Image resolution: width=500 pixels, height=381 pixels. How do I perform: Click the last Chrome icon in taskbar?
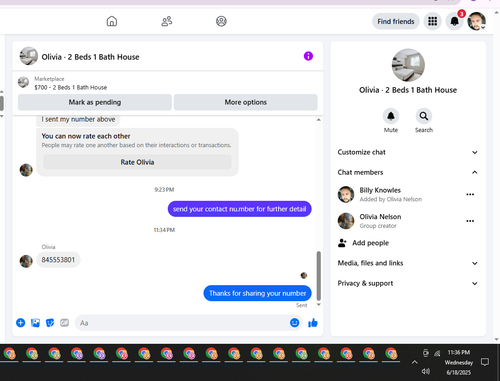click(391, 354)
